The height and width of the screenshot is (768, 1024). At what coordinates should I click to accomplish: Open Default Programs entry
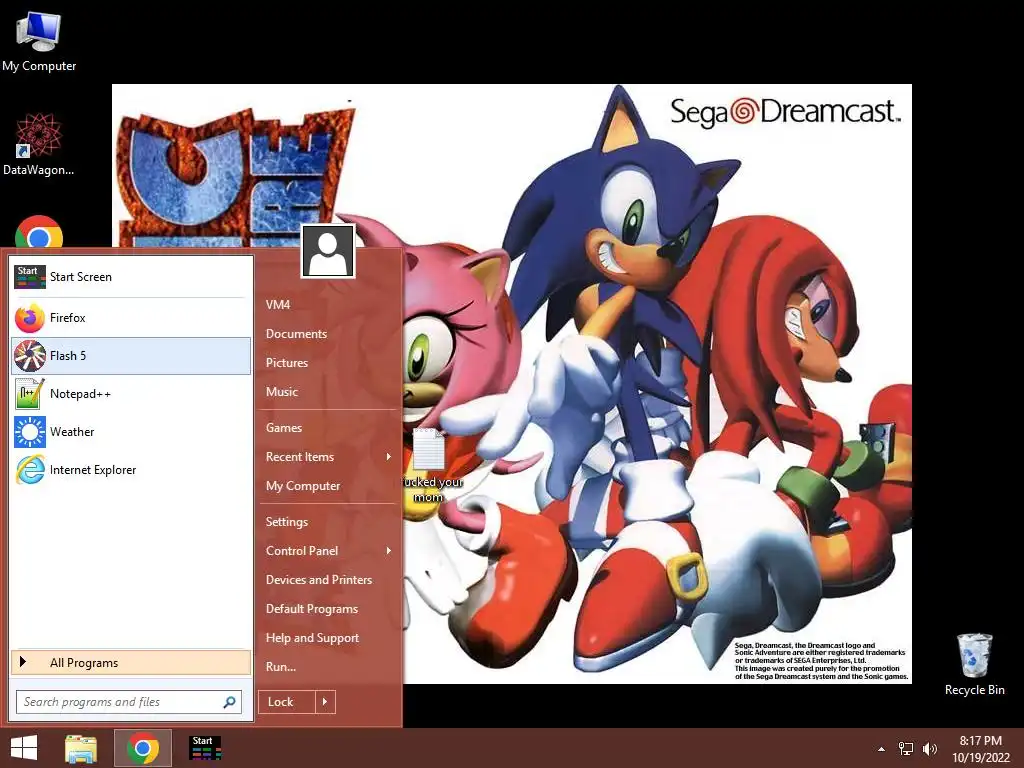tap(312, 609)
